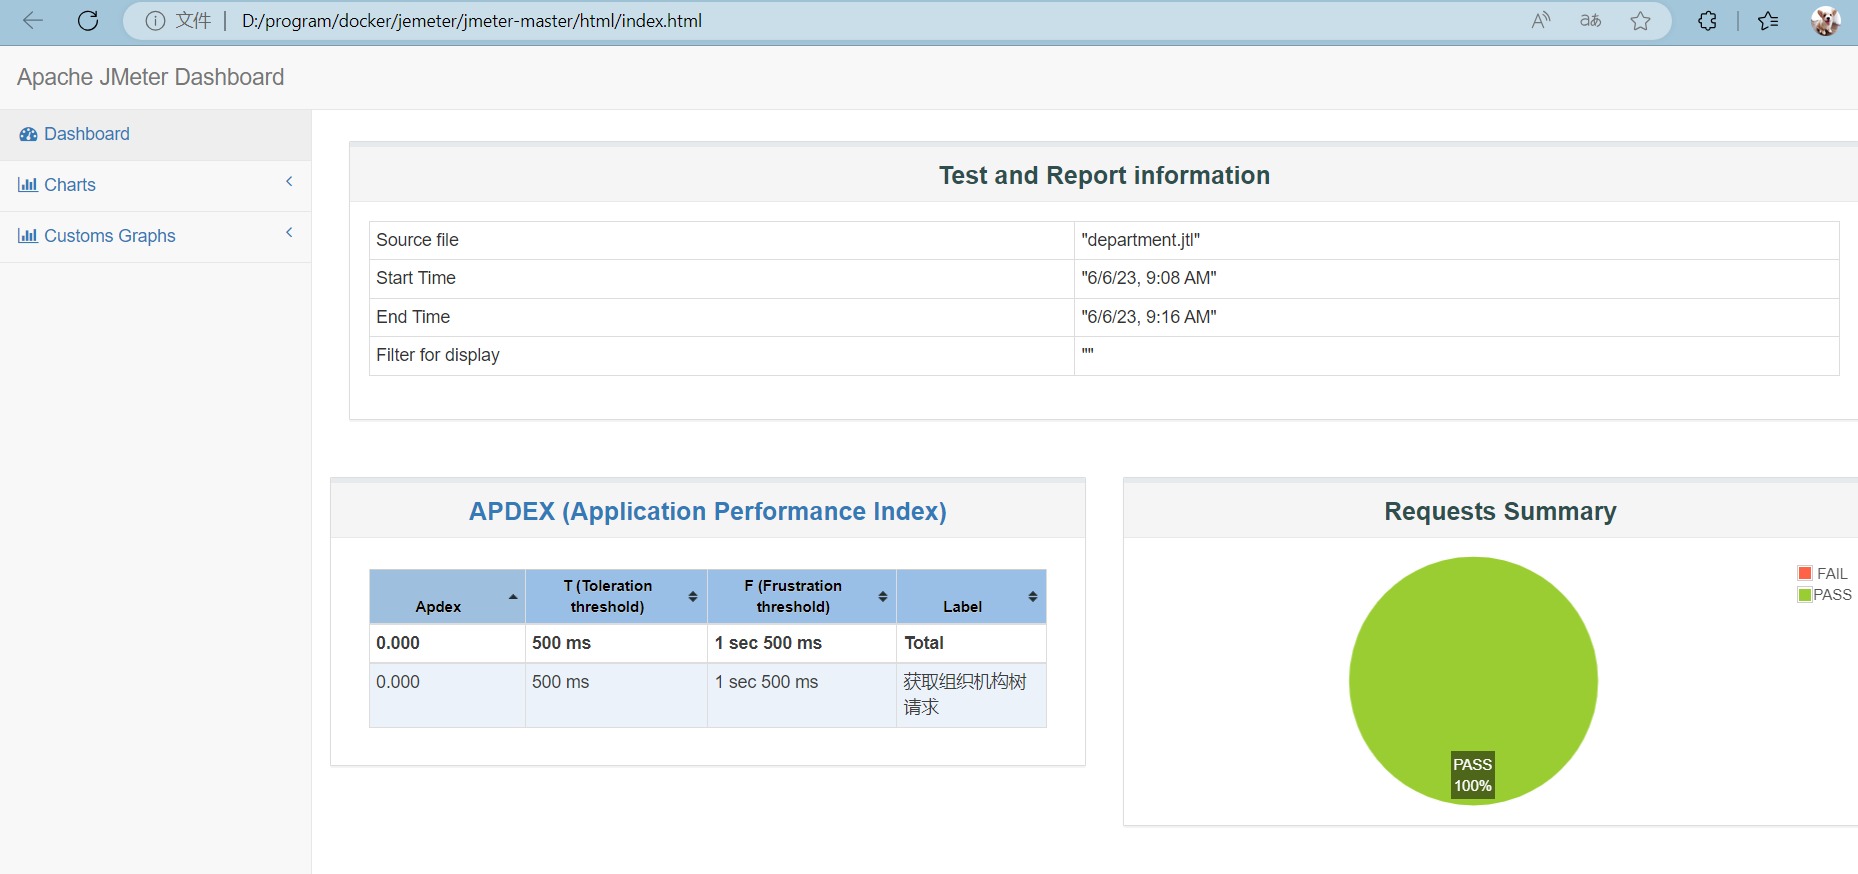The width and height of the screenshot is (1858, 874).
Task: Click the "Source file" row label
Action: pyautogui.click(x=417, y=240)
